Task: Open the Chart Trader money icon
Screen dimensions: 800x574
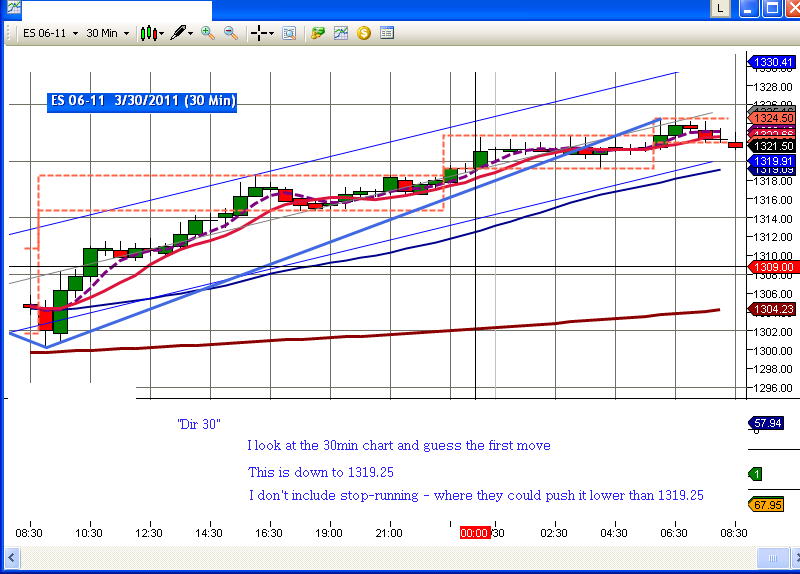Action: (317, 33)
